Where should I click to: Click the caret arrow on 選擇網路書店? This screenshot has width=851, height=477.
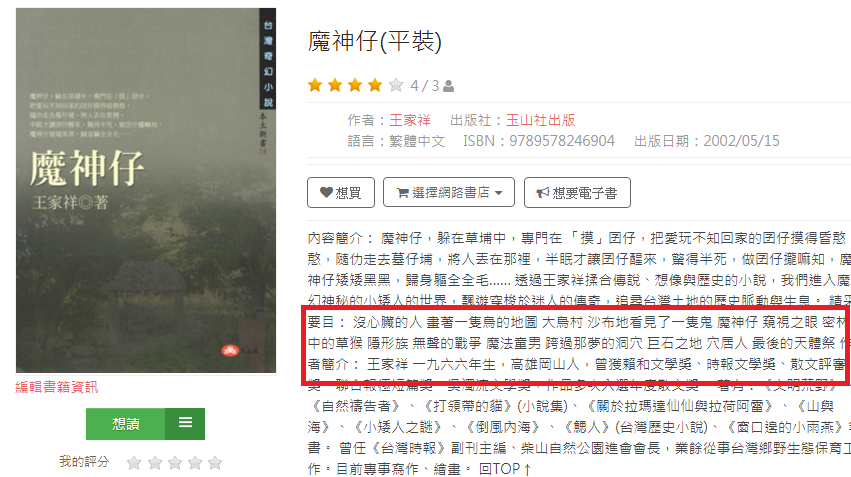click(499, 193)
